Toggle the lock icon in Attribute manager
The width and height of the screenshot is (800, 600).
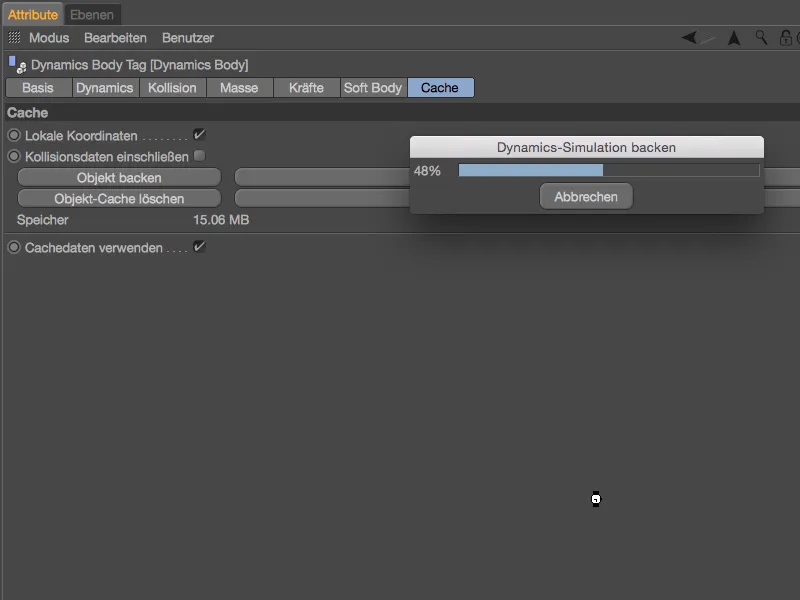click(x=786, y=38)
